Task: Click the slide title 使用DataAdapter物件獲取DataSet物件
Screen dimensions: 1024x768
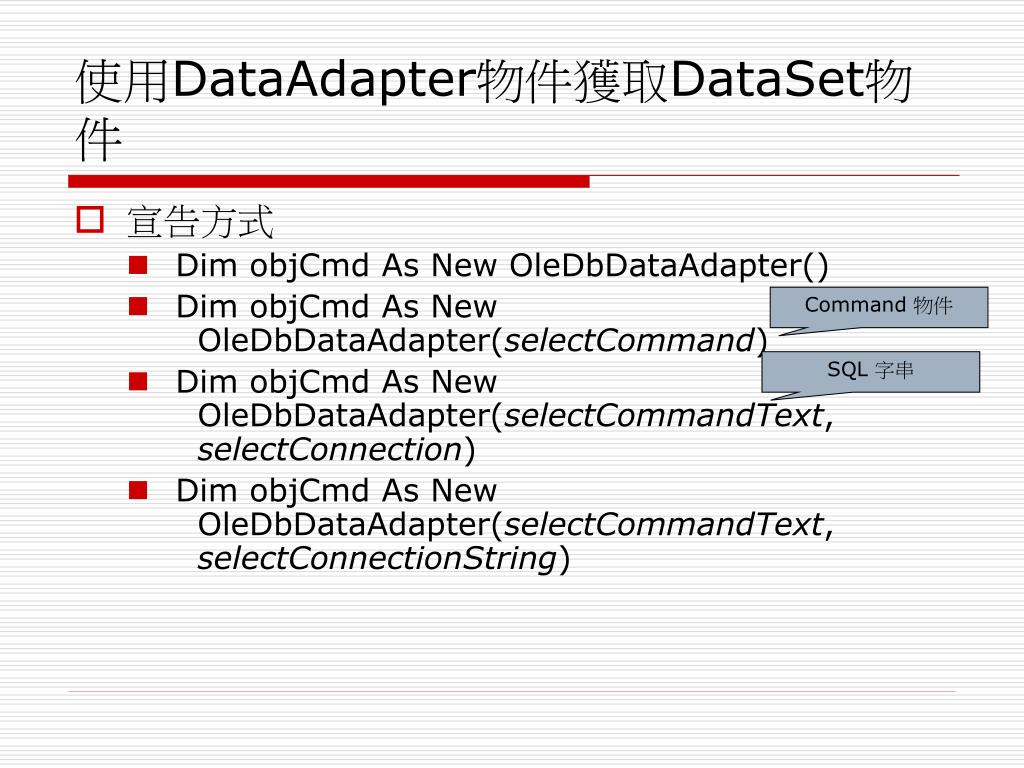Action: pyautogui.click(x=494, y=110)
